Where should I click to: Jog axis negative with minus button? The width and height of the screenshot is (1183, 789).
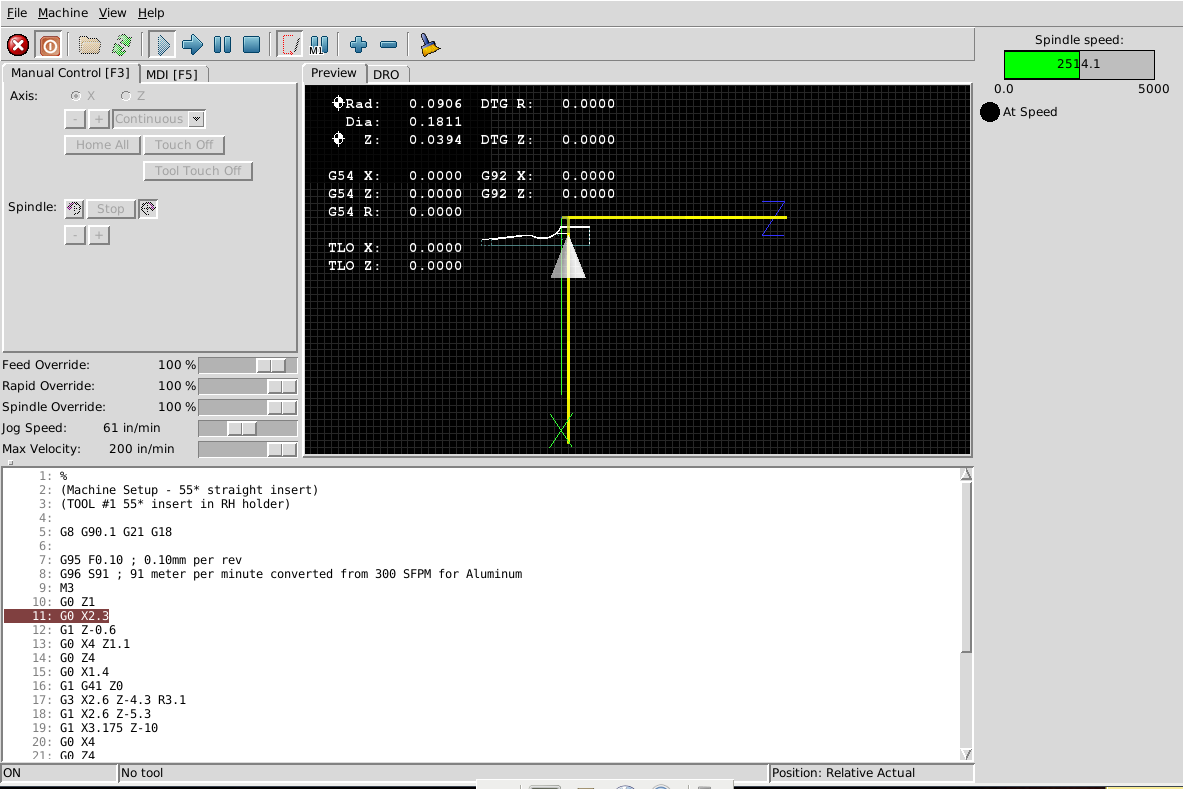(75, 119)
